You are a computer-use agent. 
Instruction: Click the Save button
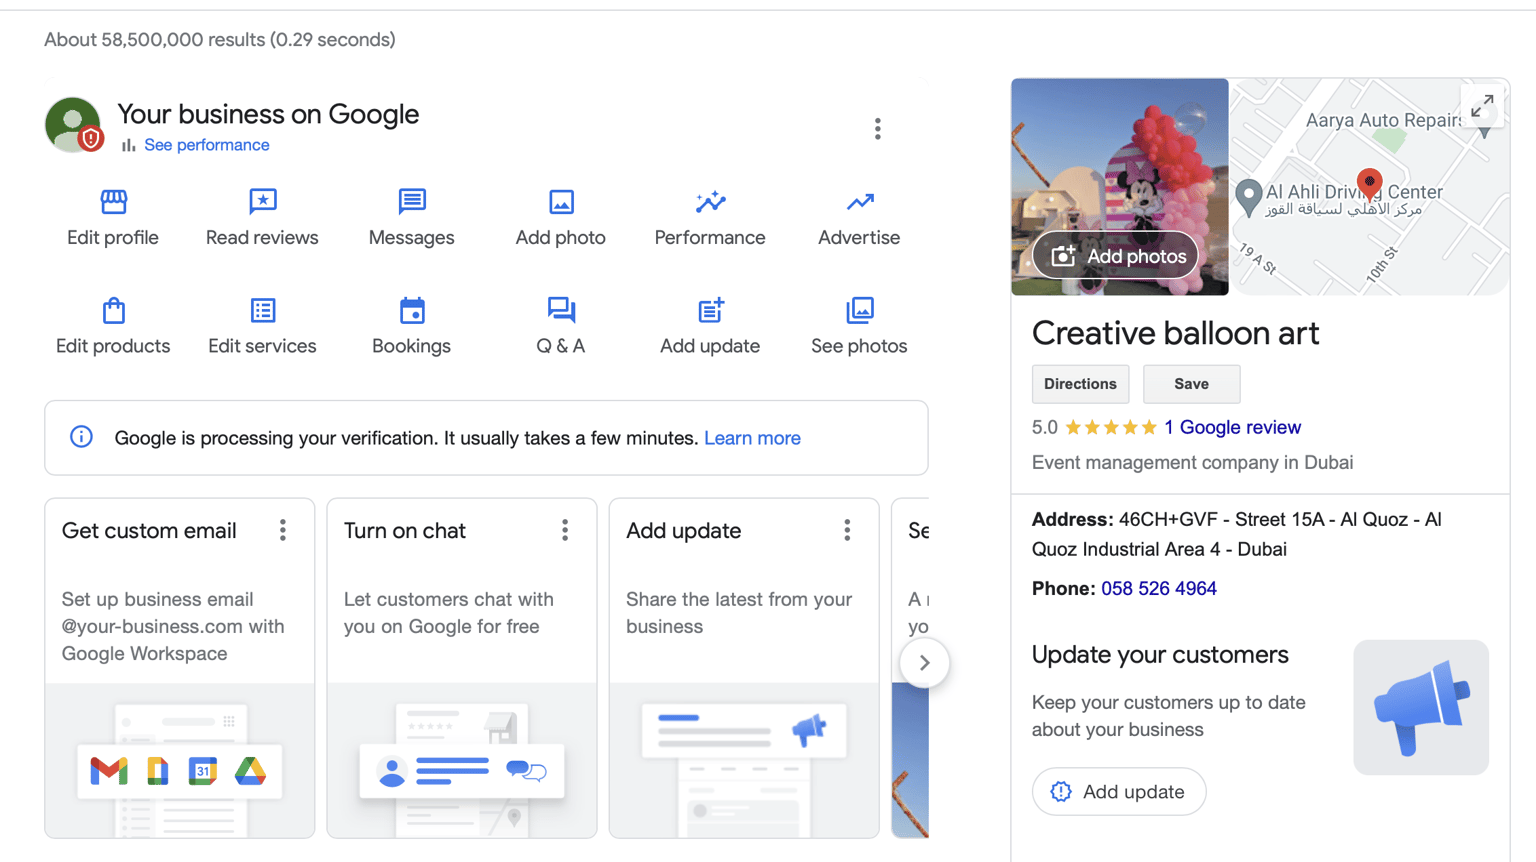click(1191, 384)
